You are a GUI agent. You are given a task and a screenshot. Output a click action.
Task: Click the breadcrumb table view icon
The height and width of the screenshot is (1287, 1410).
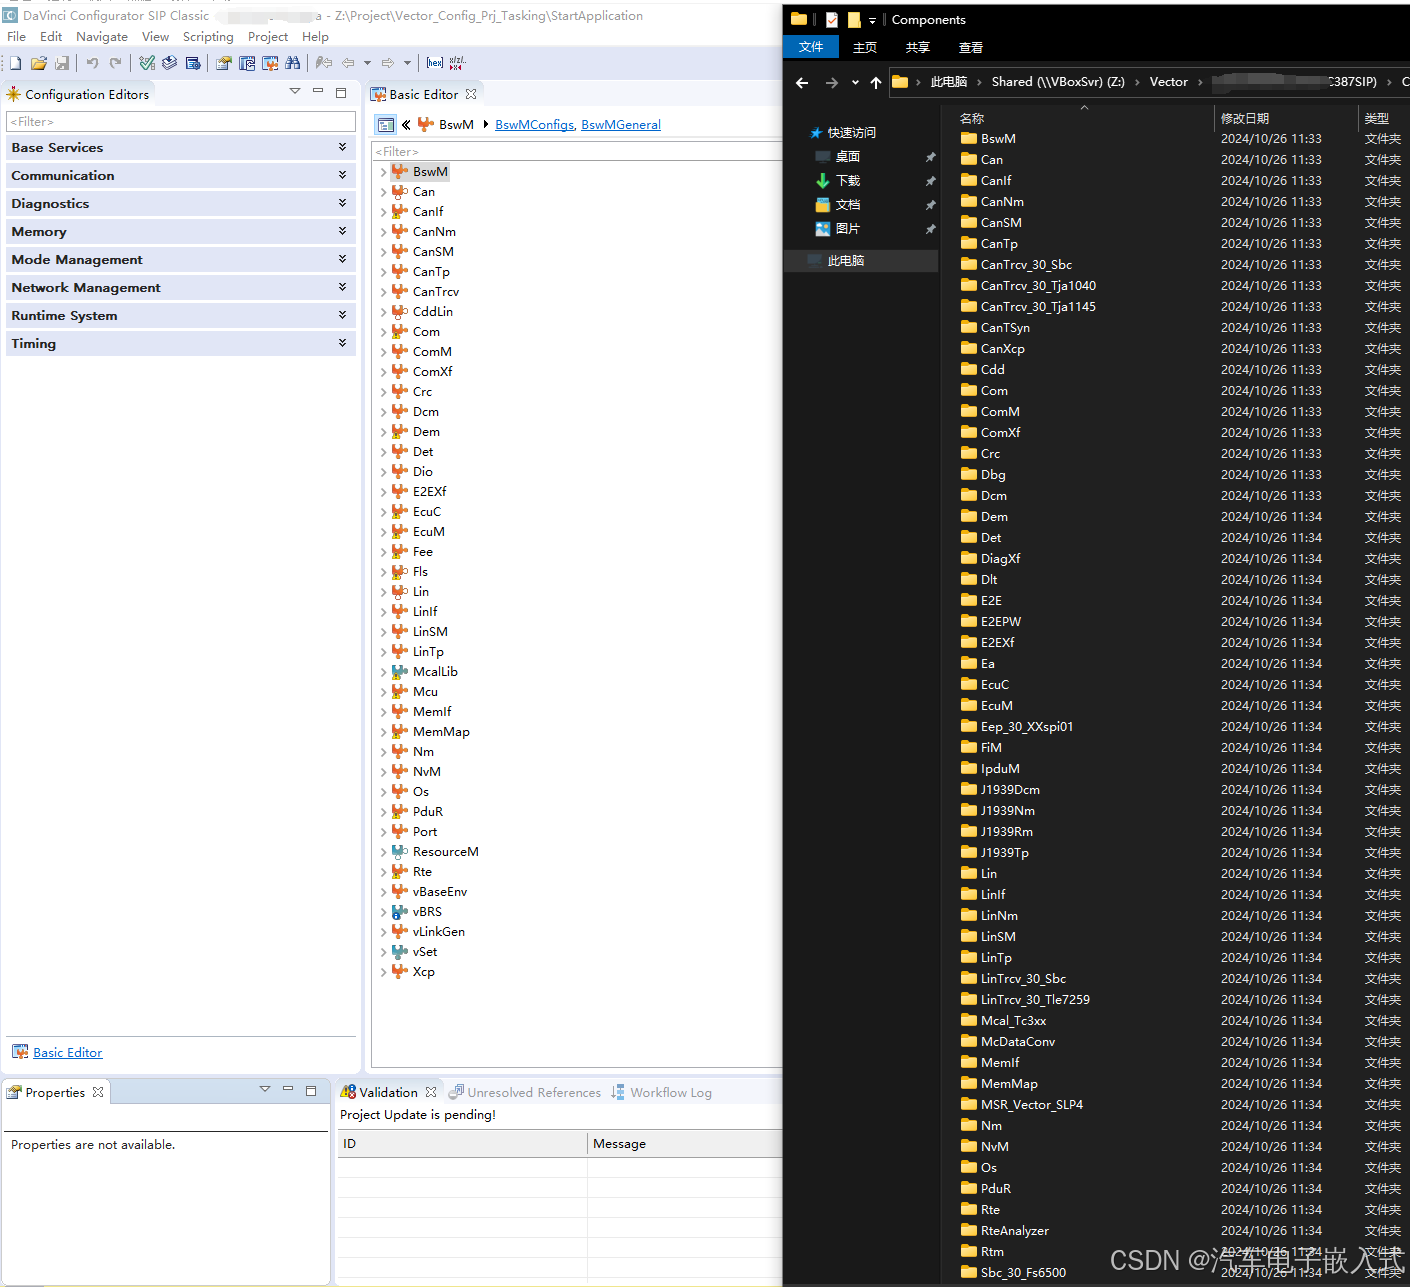[x=385, y=125]
